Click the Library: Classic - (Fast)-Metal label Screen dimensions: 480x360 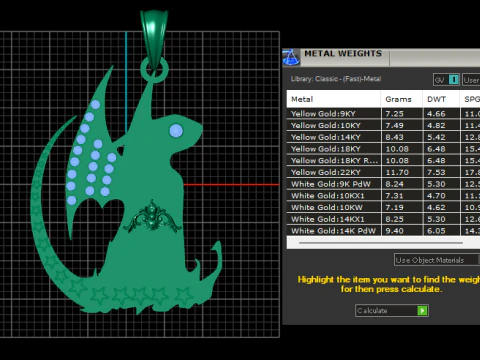pyautogui.click(x=336, y=79)
